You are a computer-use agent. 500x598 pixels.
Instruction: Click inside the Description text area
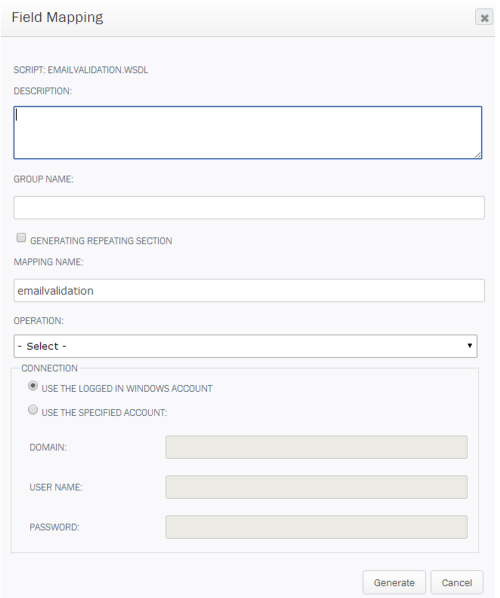coord(248,132)
